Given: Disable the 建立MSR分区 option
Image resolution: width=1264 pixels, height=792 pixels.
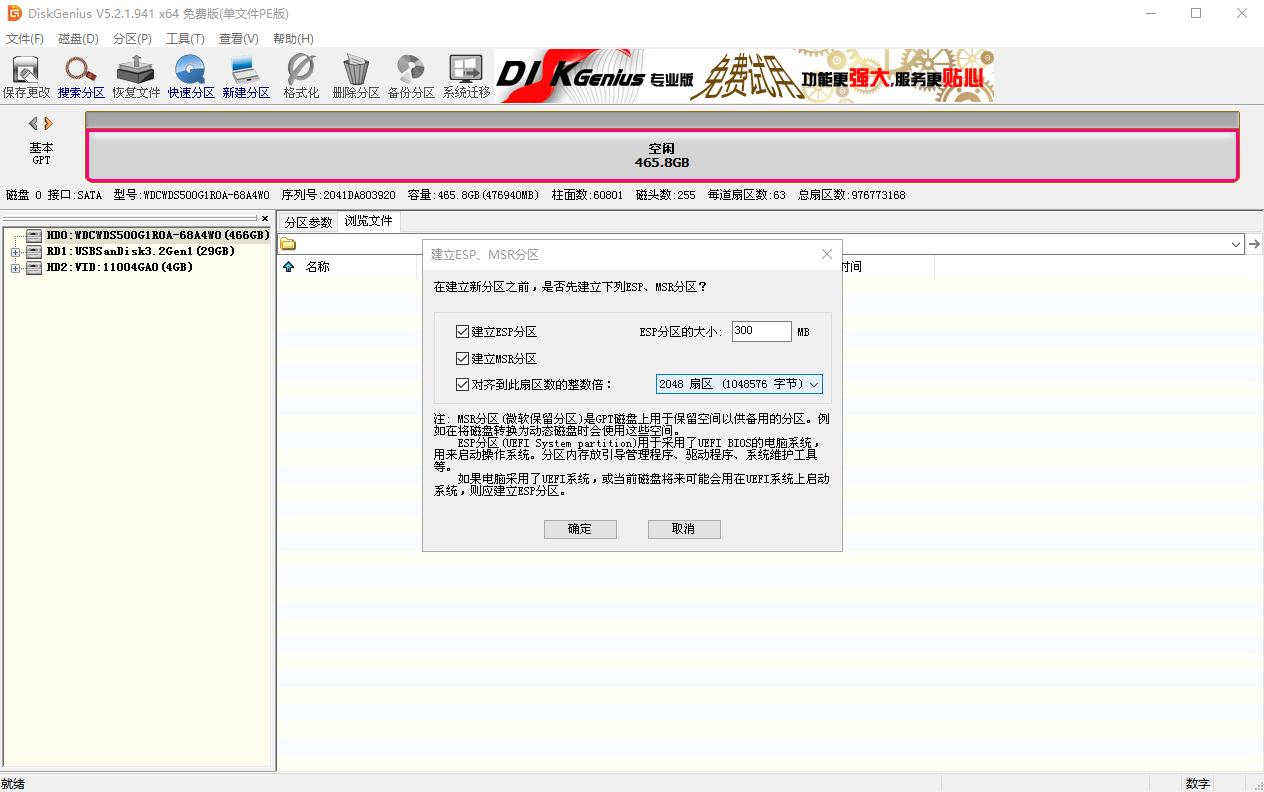Looking at the screenshot, I should [x=462, y=357].
